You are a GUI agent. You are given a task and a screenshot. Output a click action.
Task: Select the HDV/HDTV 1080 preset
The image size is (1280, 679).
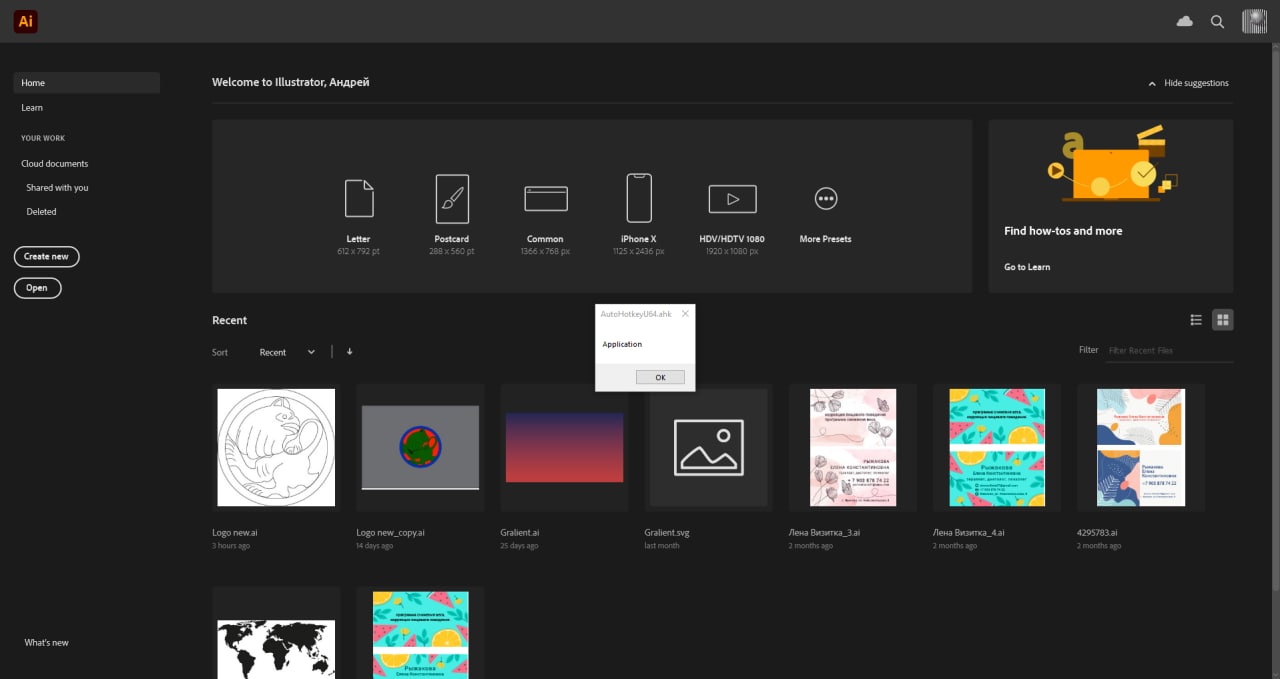click(732, 199)
